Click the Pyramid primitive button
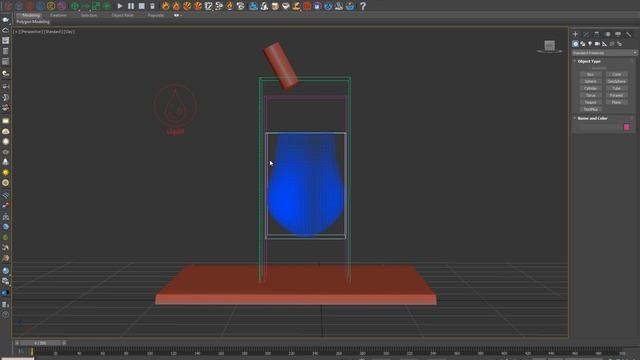This screenshot has width=640, height=360. 617,96
